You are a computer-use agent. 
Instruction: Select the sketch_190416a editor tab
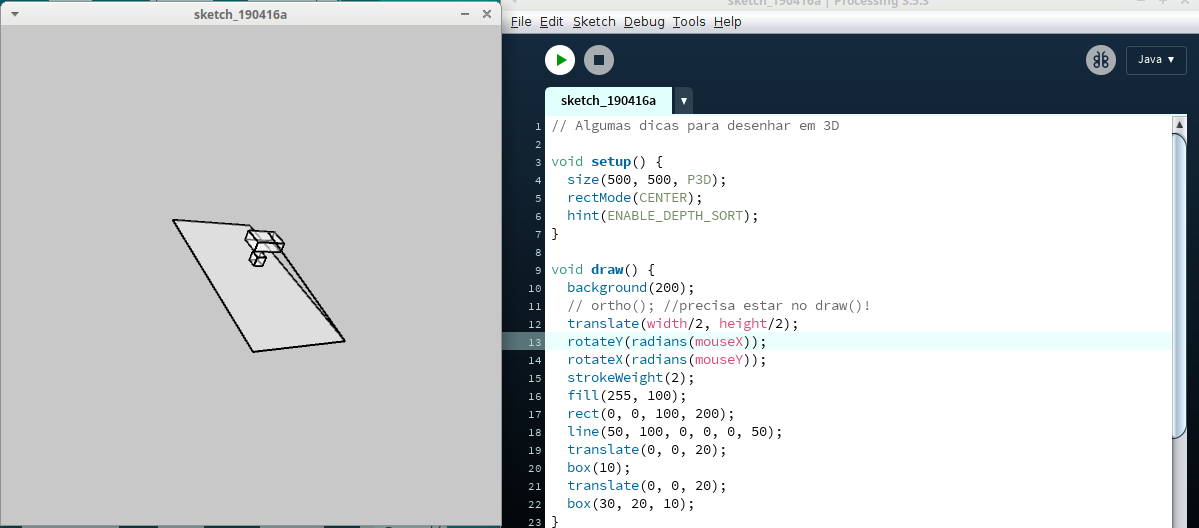pyautogui.click(x=608, y=101)
